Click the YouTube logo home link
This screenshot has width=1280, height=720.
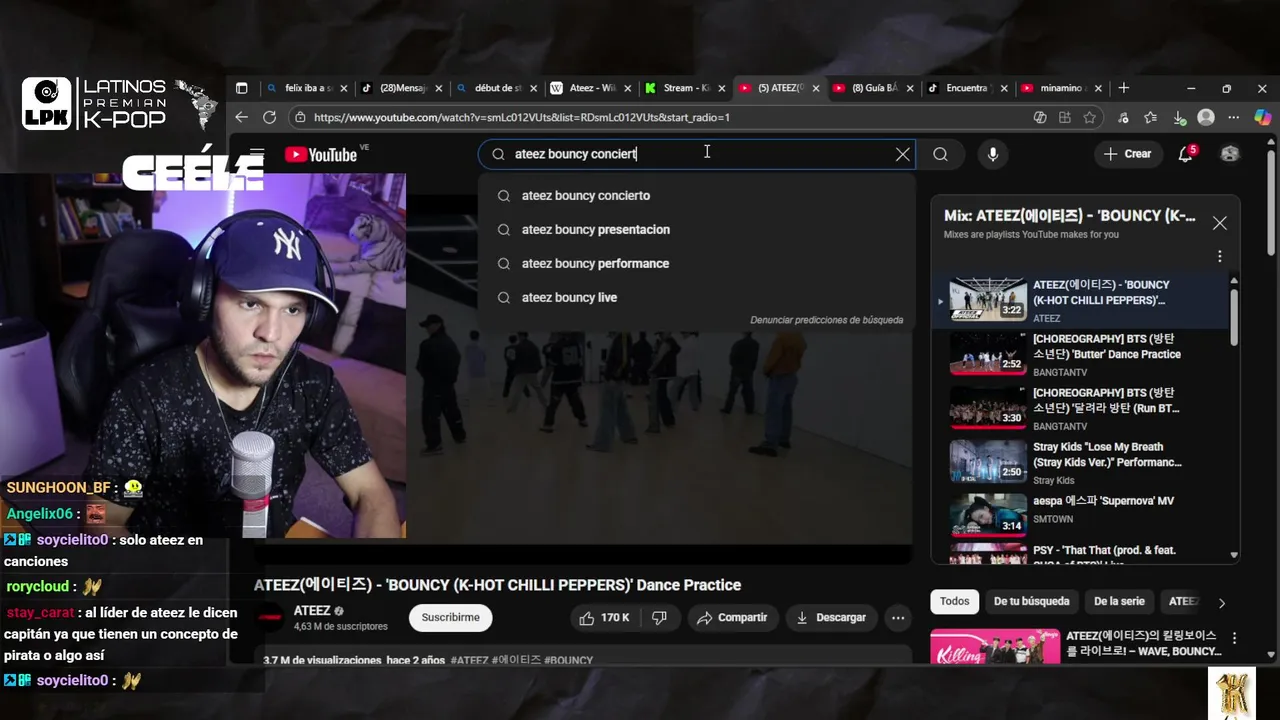coord(321,154)
